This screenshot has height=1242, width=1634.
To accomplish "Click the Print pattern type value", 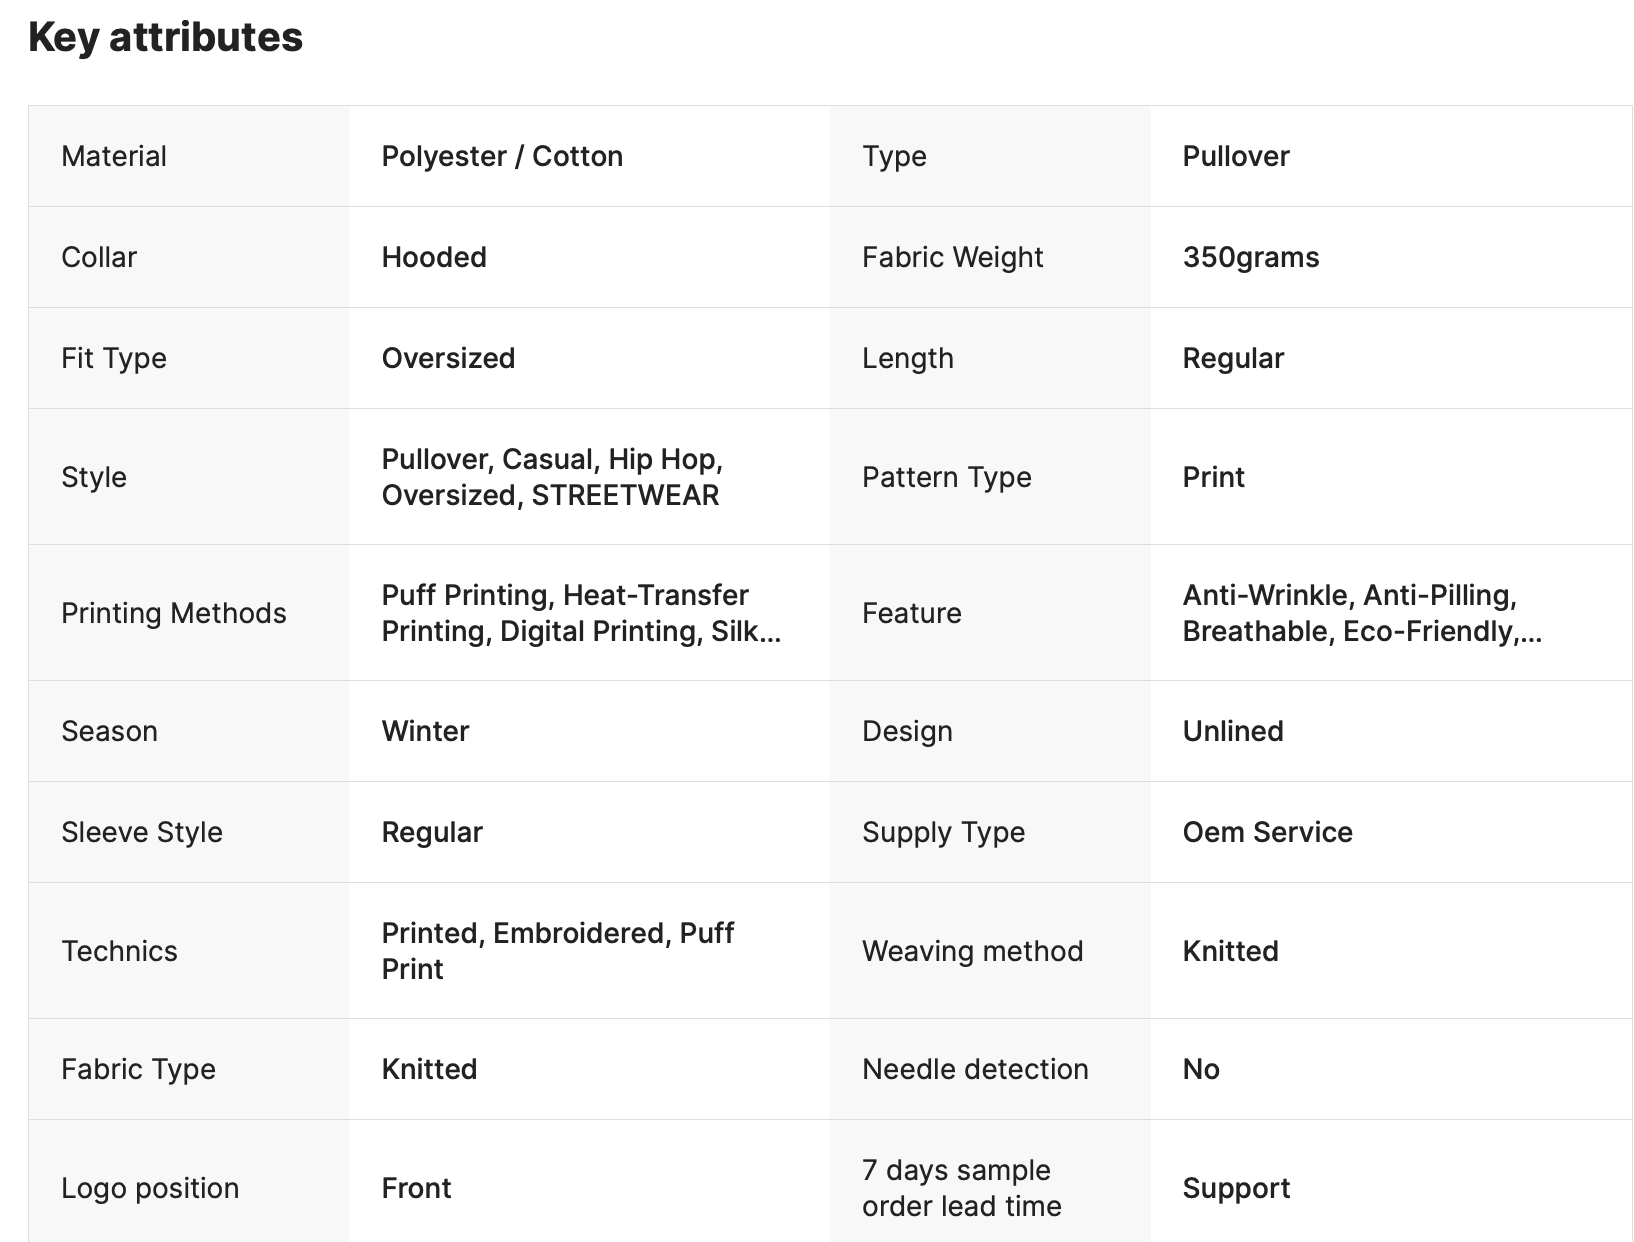I will [1213, 477].
